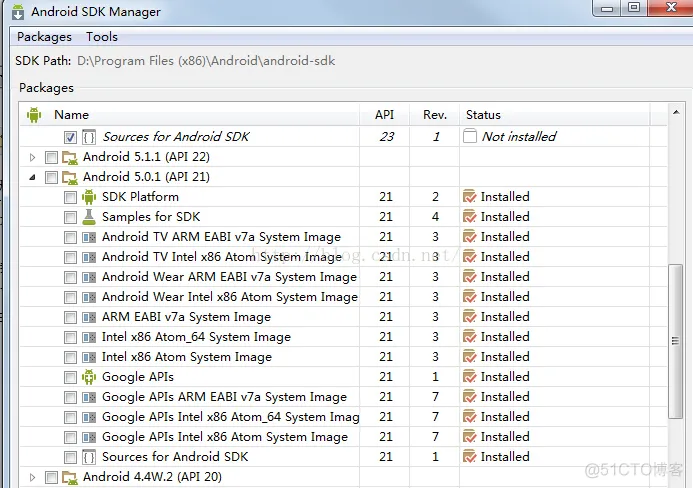Open the Packages menu
The image size is (693, 488).
44,37
